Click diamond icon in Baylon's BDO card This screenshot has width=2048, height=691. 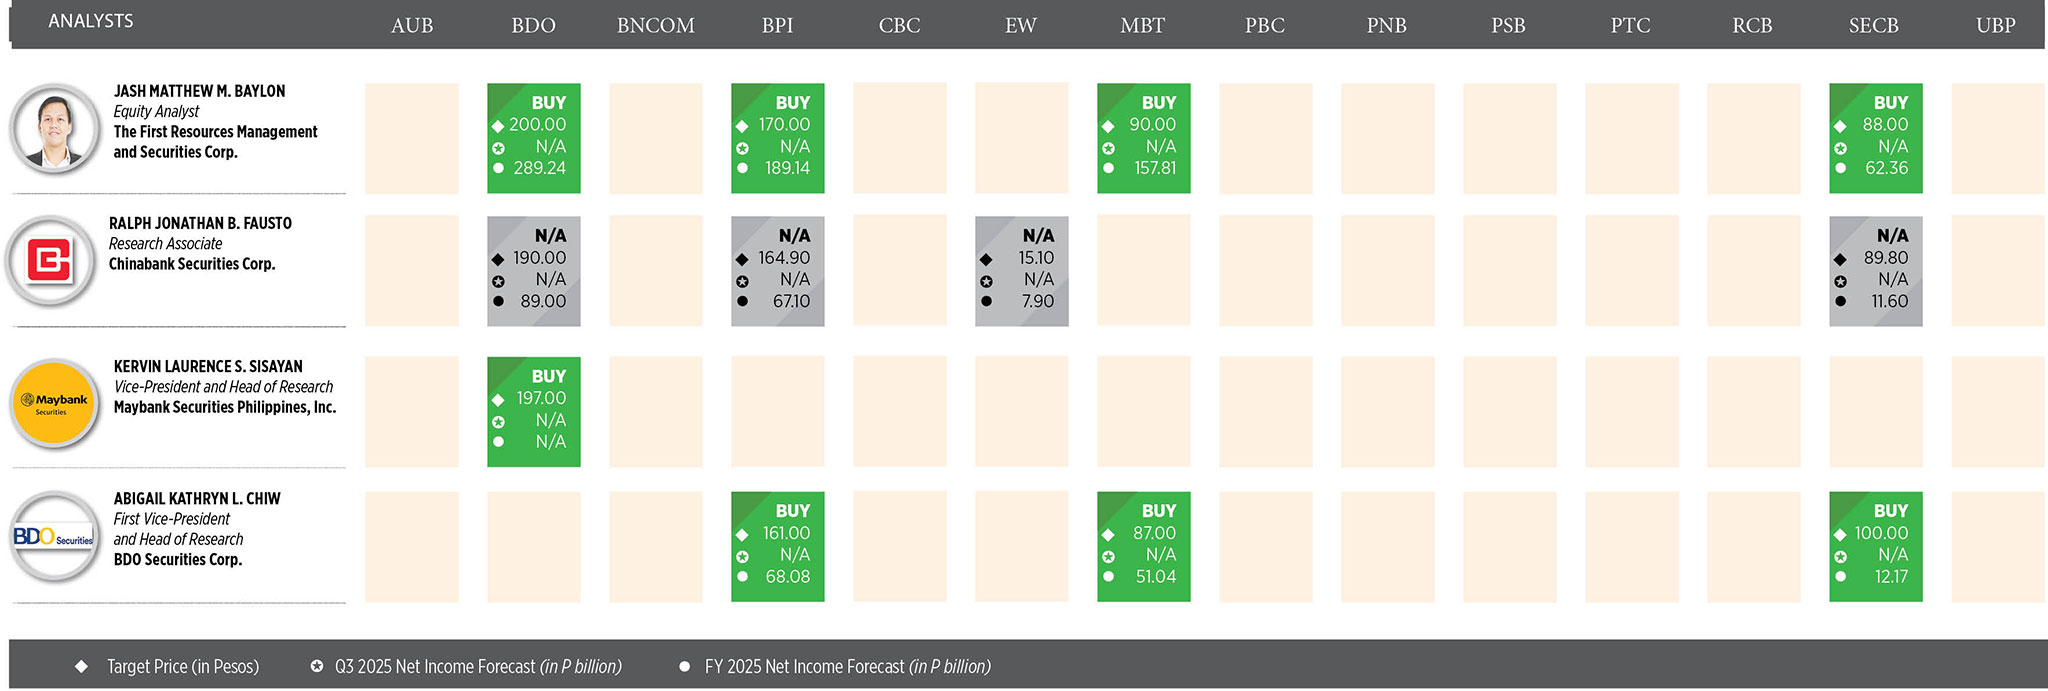[498, 126]
